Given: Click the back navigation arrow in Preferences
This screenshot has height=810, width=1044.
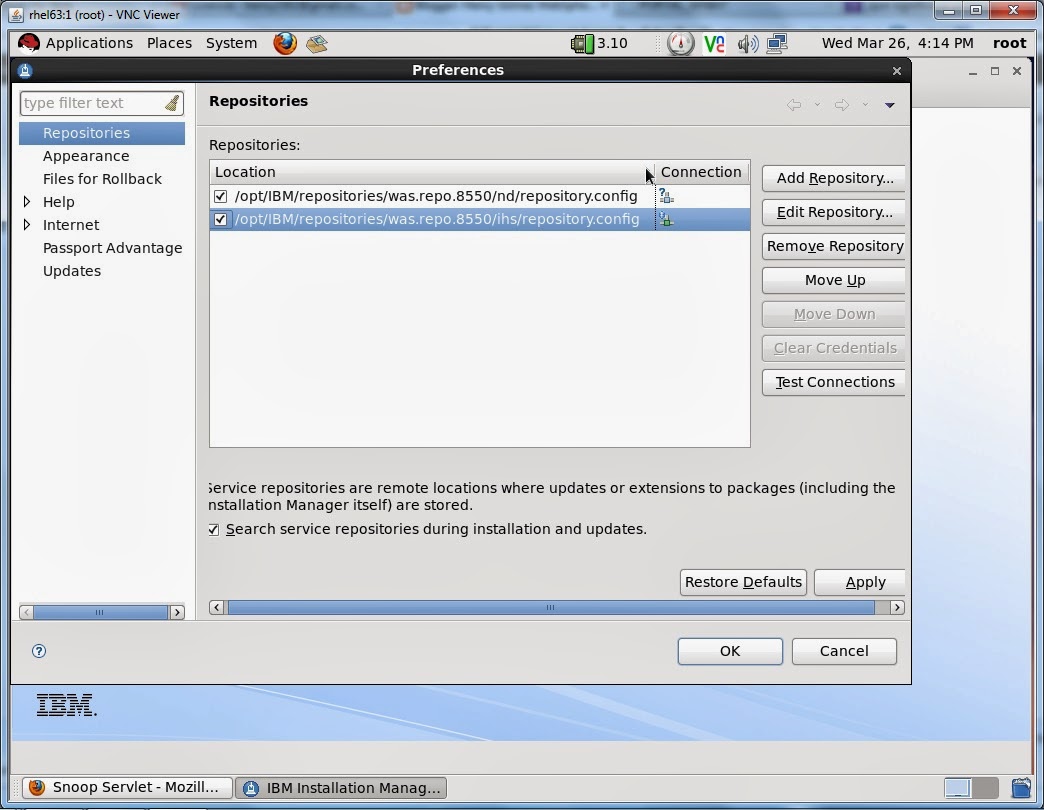Looking at the screenshot, I should pyautogui.click(x=793, y=104).
